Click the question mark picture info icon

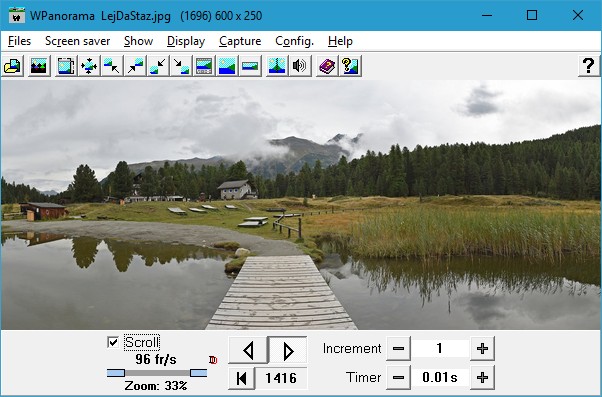pos(350,66)
